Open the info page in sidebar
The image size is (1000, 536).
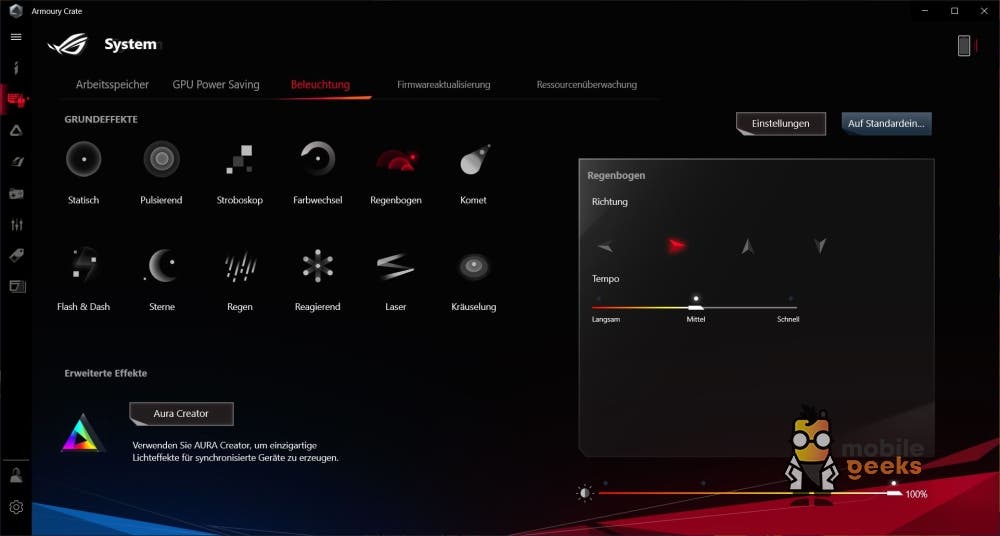[x=17, y=68]
